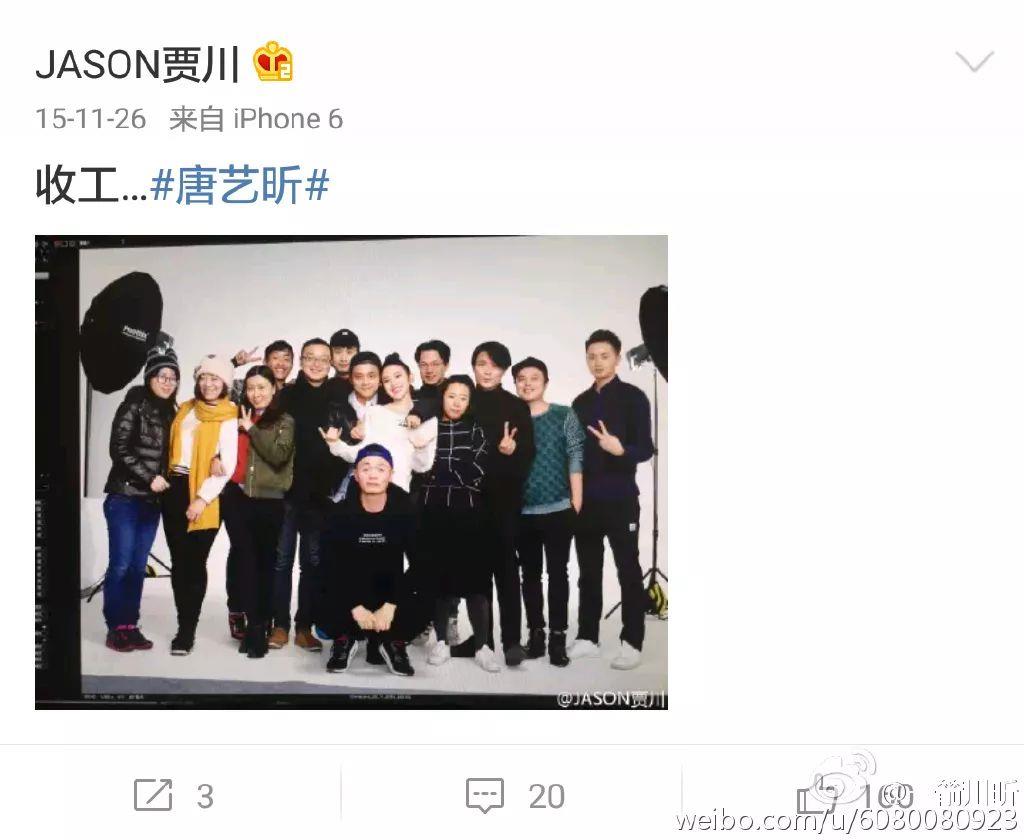Click the weibo.com/u/6080080923 watermark URL
The width and height of the screenshot is (1024, 840).
coord(847,820)
